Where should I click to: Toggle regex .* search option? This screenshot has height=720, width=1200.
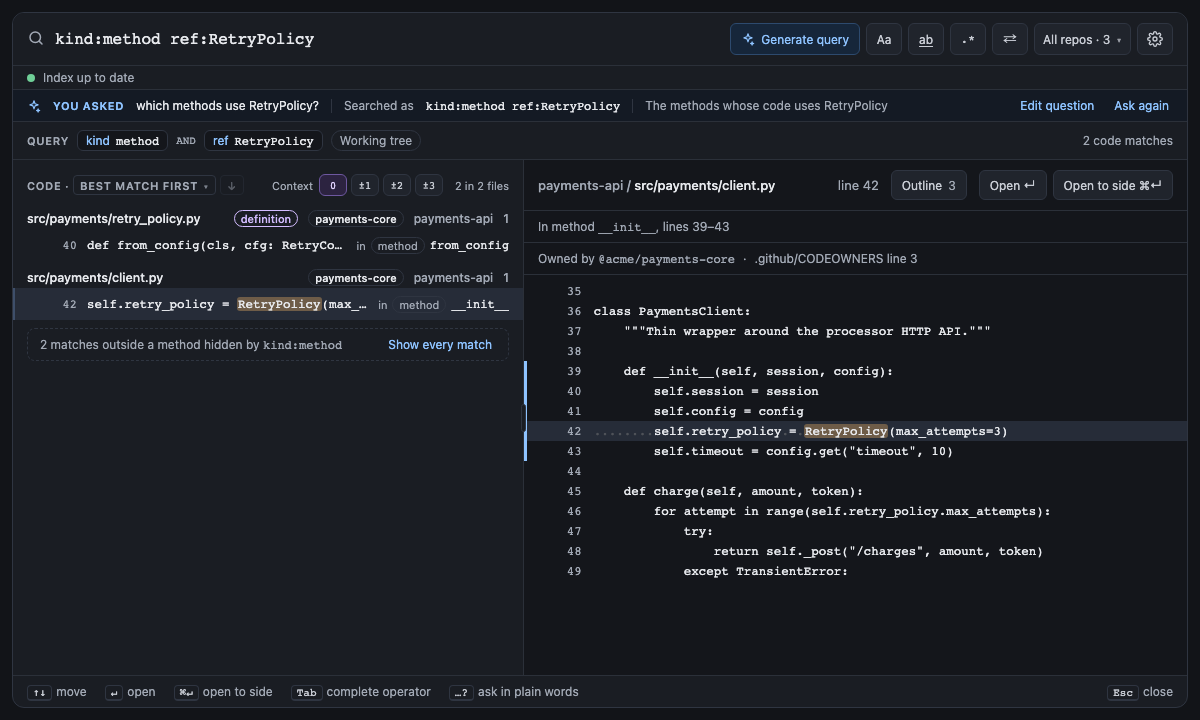tap(968, 39)
